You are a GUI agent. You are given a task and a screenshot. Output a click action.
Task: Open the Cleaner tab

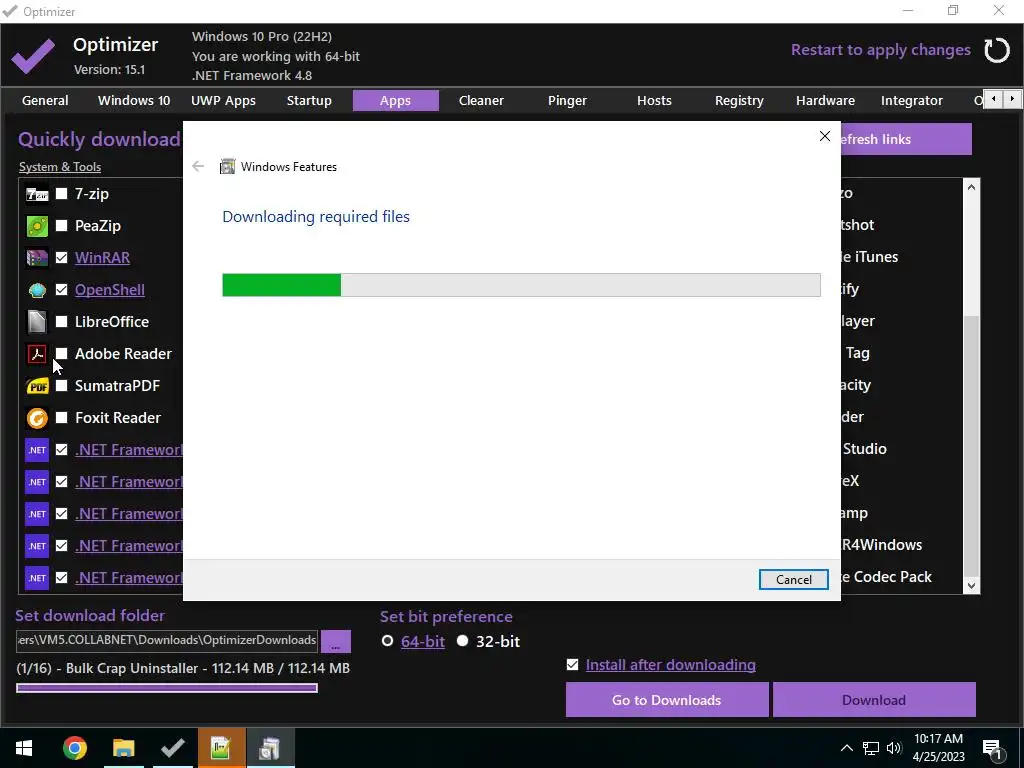pos(481,101)
